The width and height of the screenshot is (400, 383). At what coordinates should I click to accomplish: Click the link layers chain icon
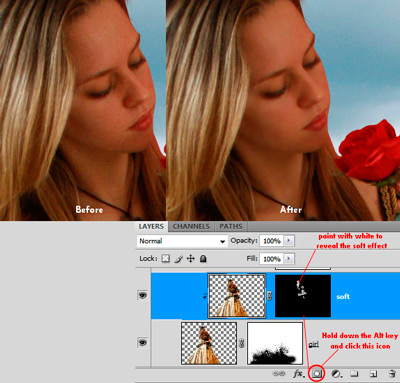pos(279,374)
